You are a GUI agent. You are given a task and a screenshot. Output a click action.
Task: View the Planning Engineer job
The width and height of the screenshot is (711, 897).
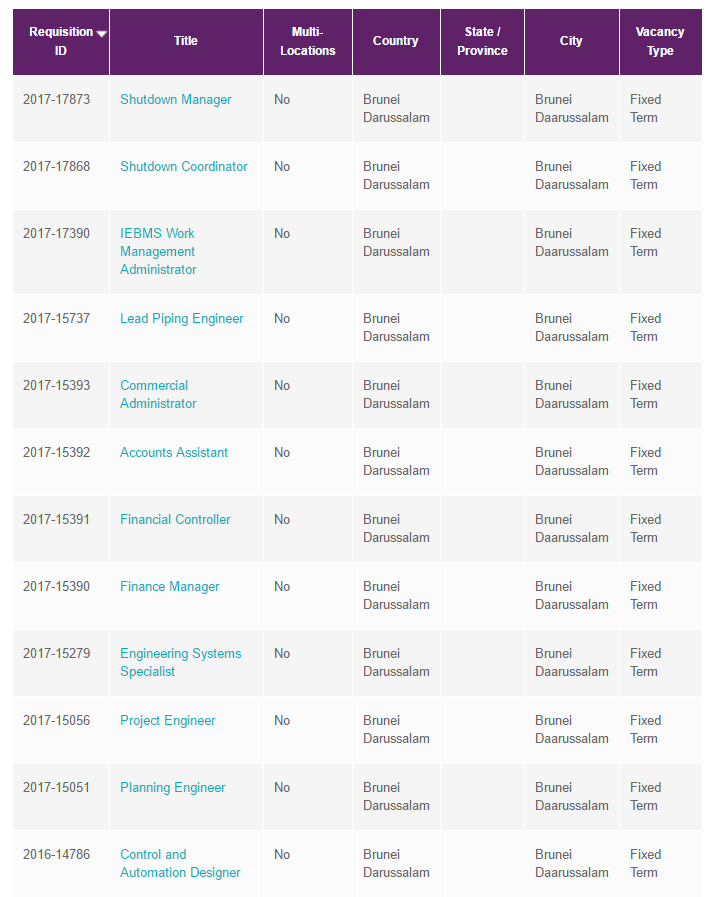pos(173,788)
